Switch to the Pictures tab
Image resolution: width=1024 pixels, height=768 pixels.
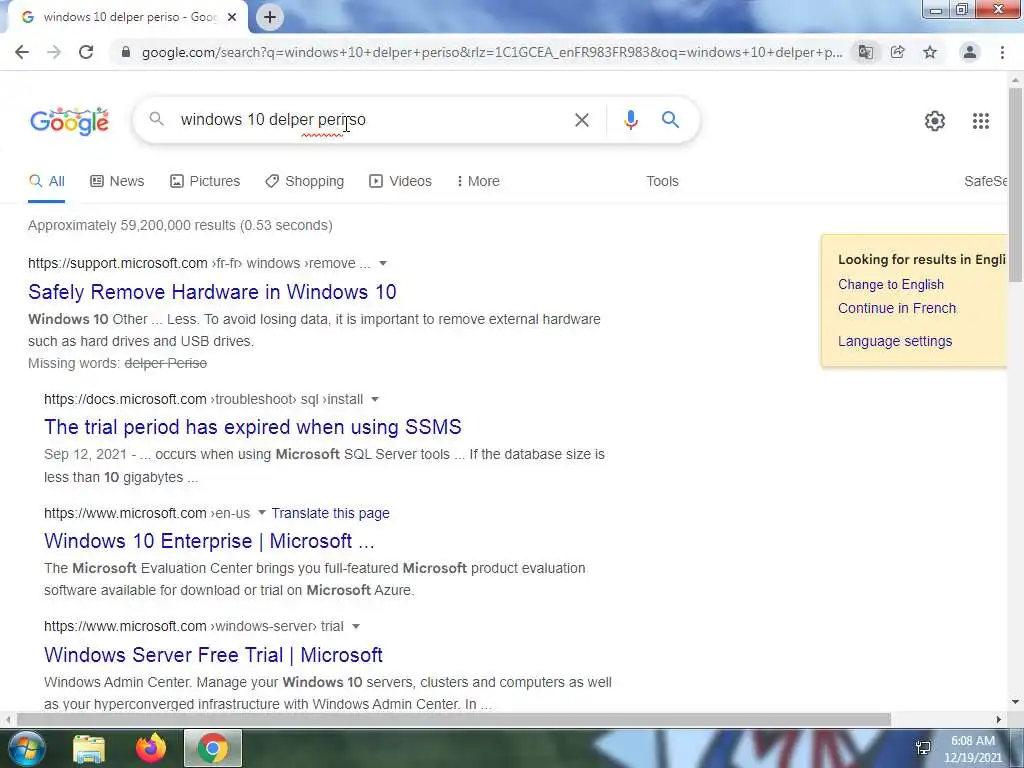coord(205,182)
